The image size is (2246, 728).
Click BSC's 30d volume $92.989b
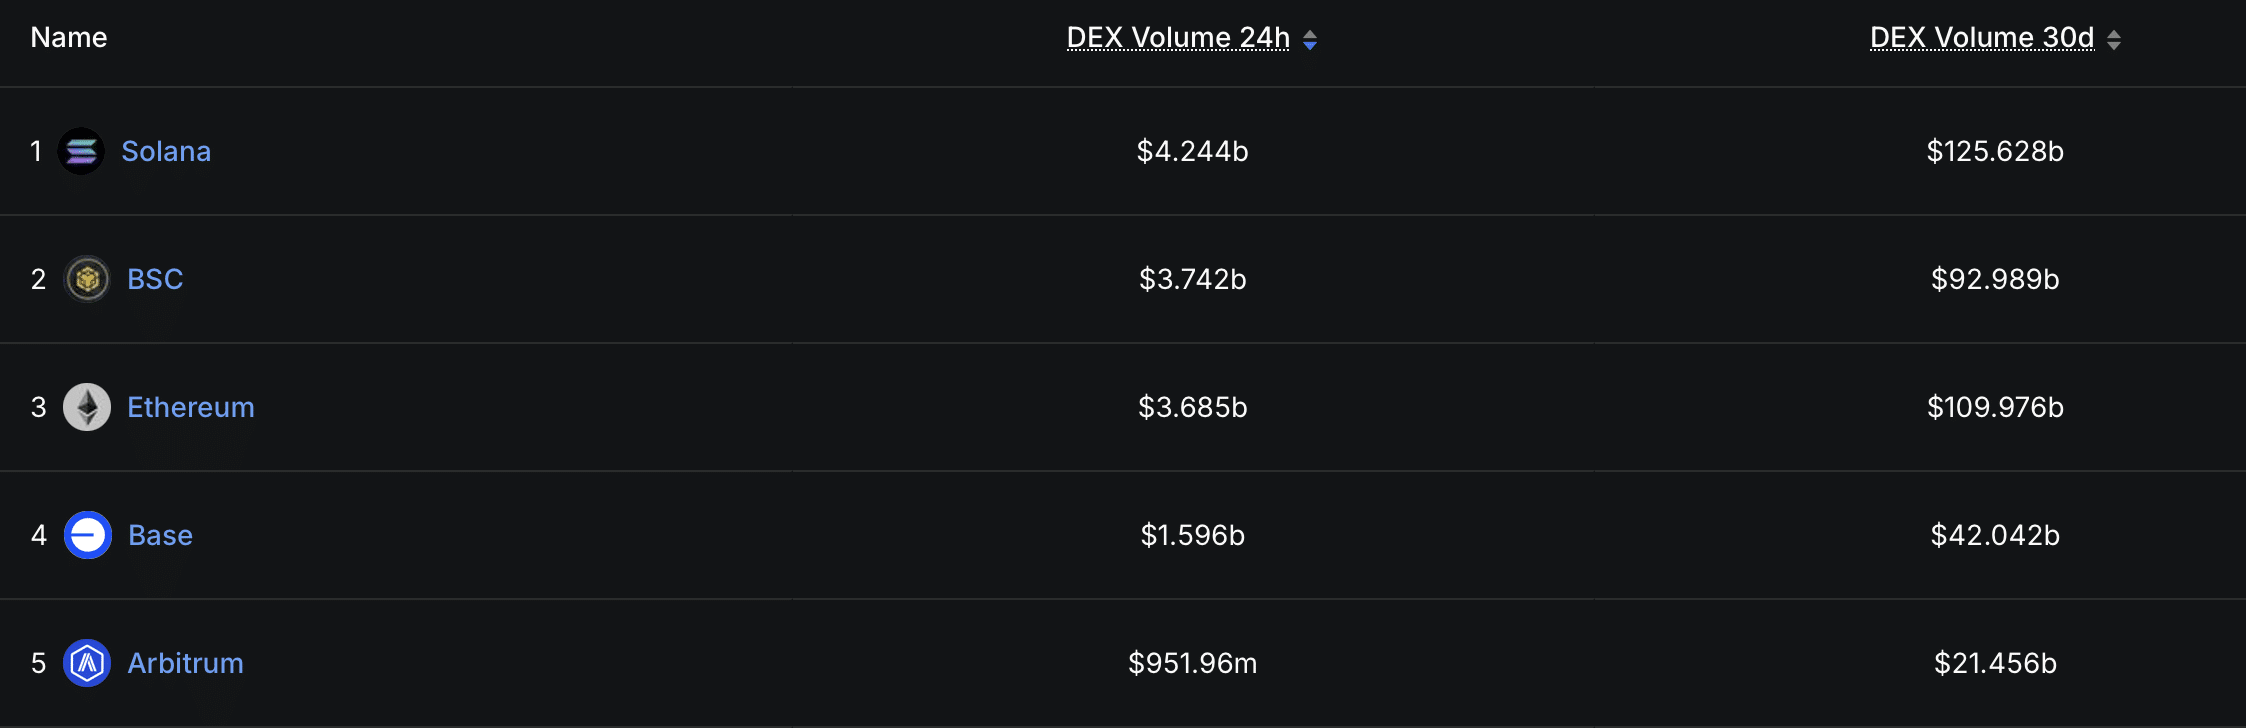[1995, 279]
